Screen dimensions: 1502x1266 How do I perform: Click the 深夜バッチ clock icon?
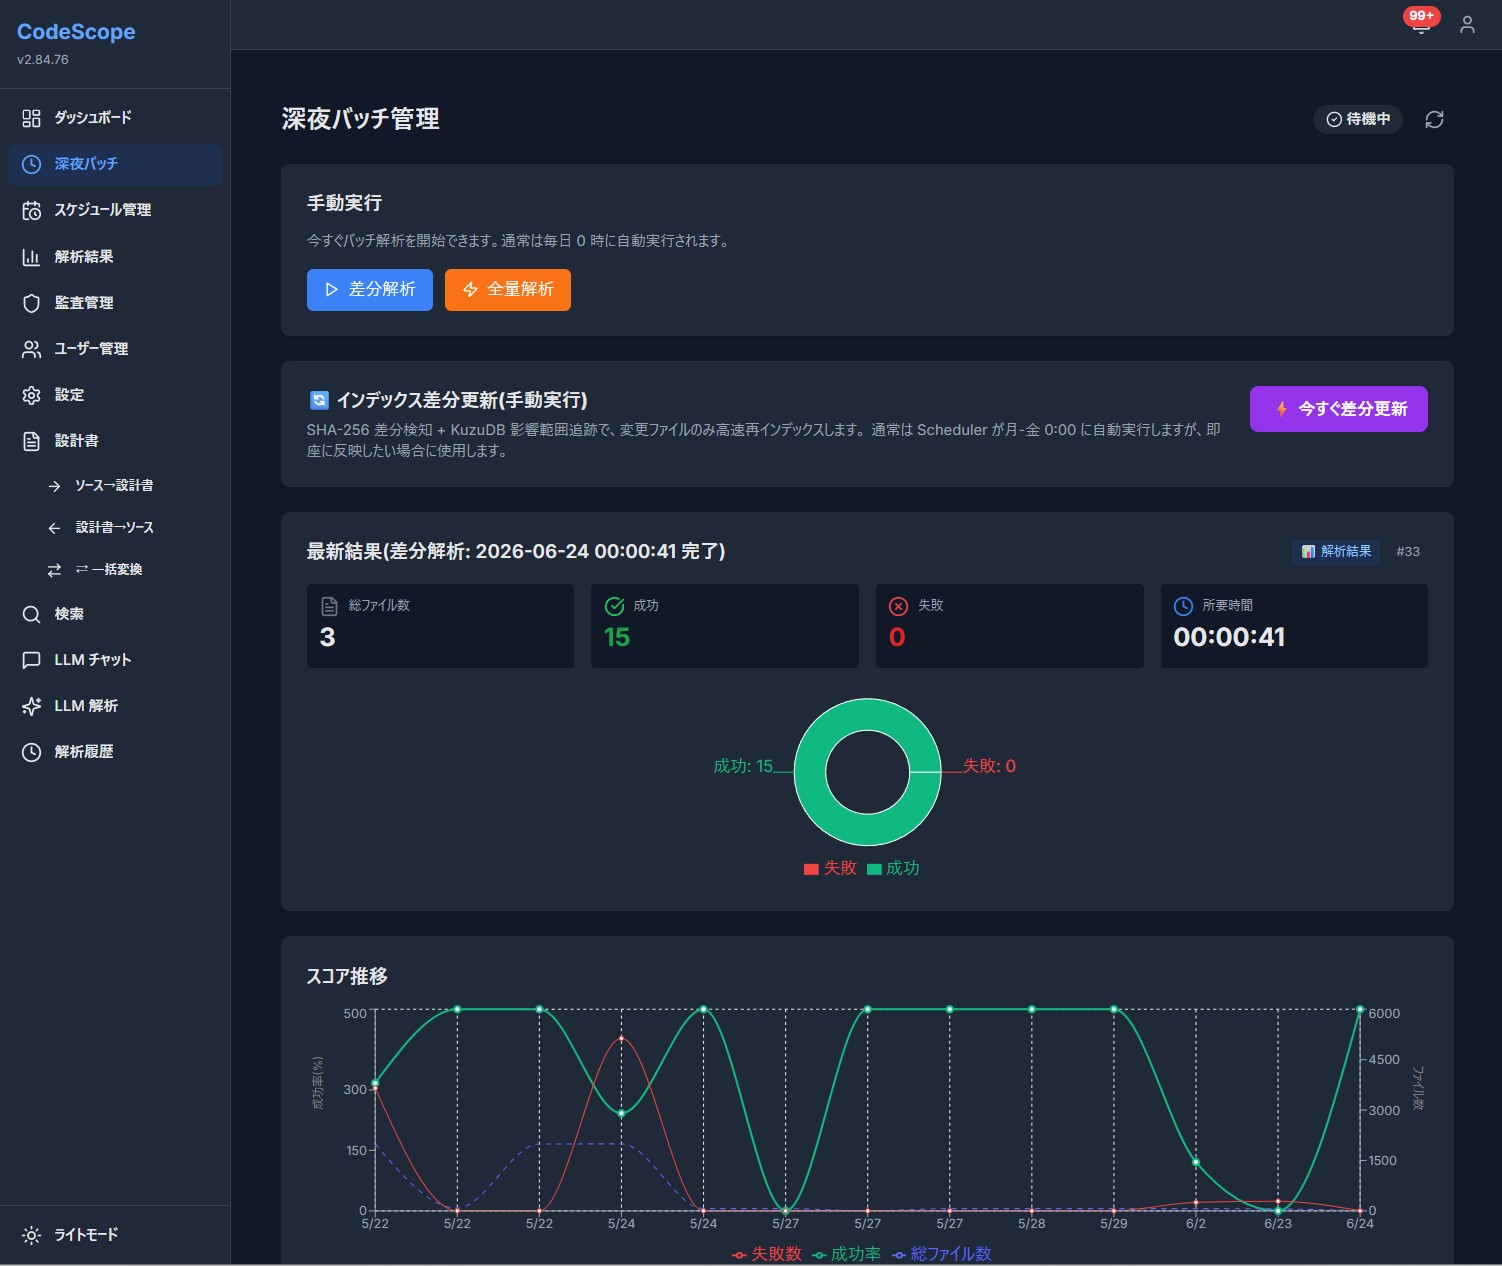[x=31, y=164]
